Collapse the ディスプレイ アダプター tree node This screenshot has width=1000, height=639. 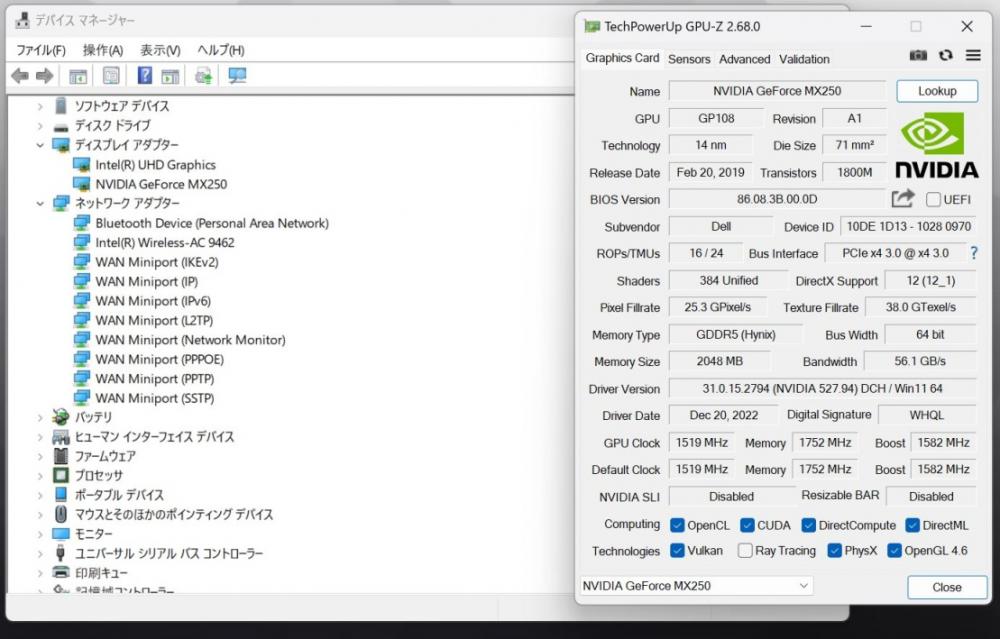pyautogui.click(x=40, y=145)
